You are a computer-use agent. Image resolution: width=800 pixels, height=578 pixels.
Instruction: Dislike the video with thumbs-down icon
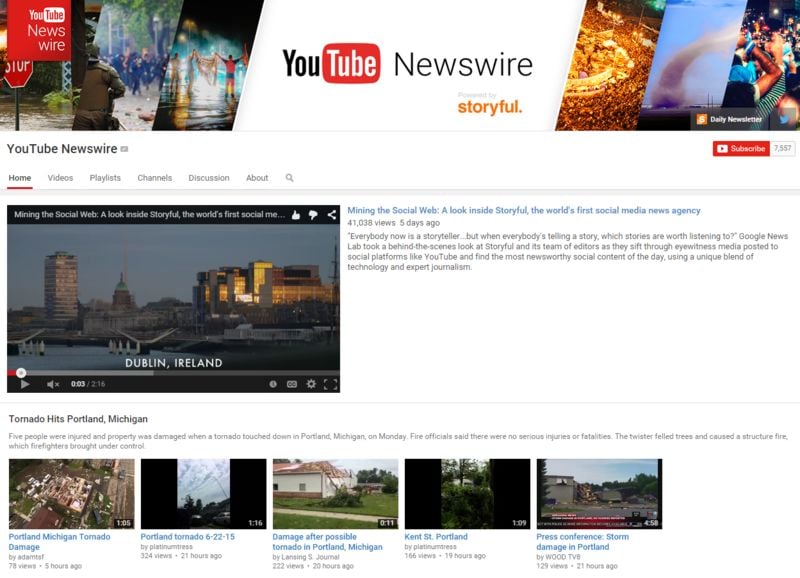coord(313,215)
